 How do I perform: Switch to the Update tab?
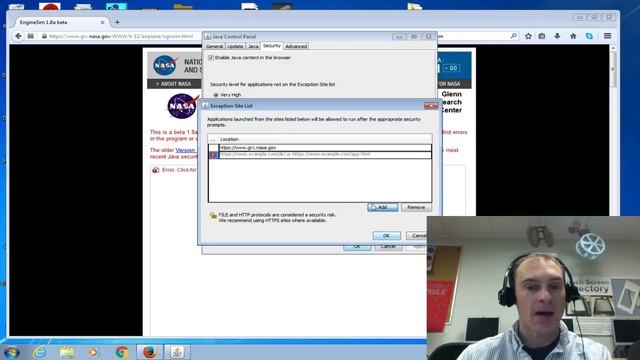click(235, 46)
